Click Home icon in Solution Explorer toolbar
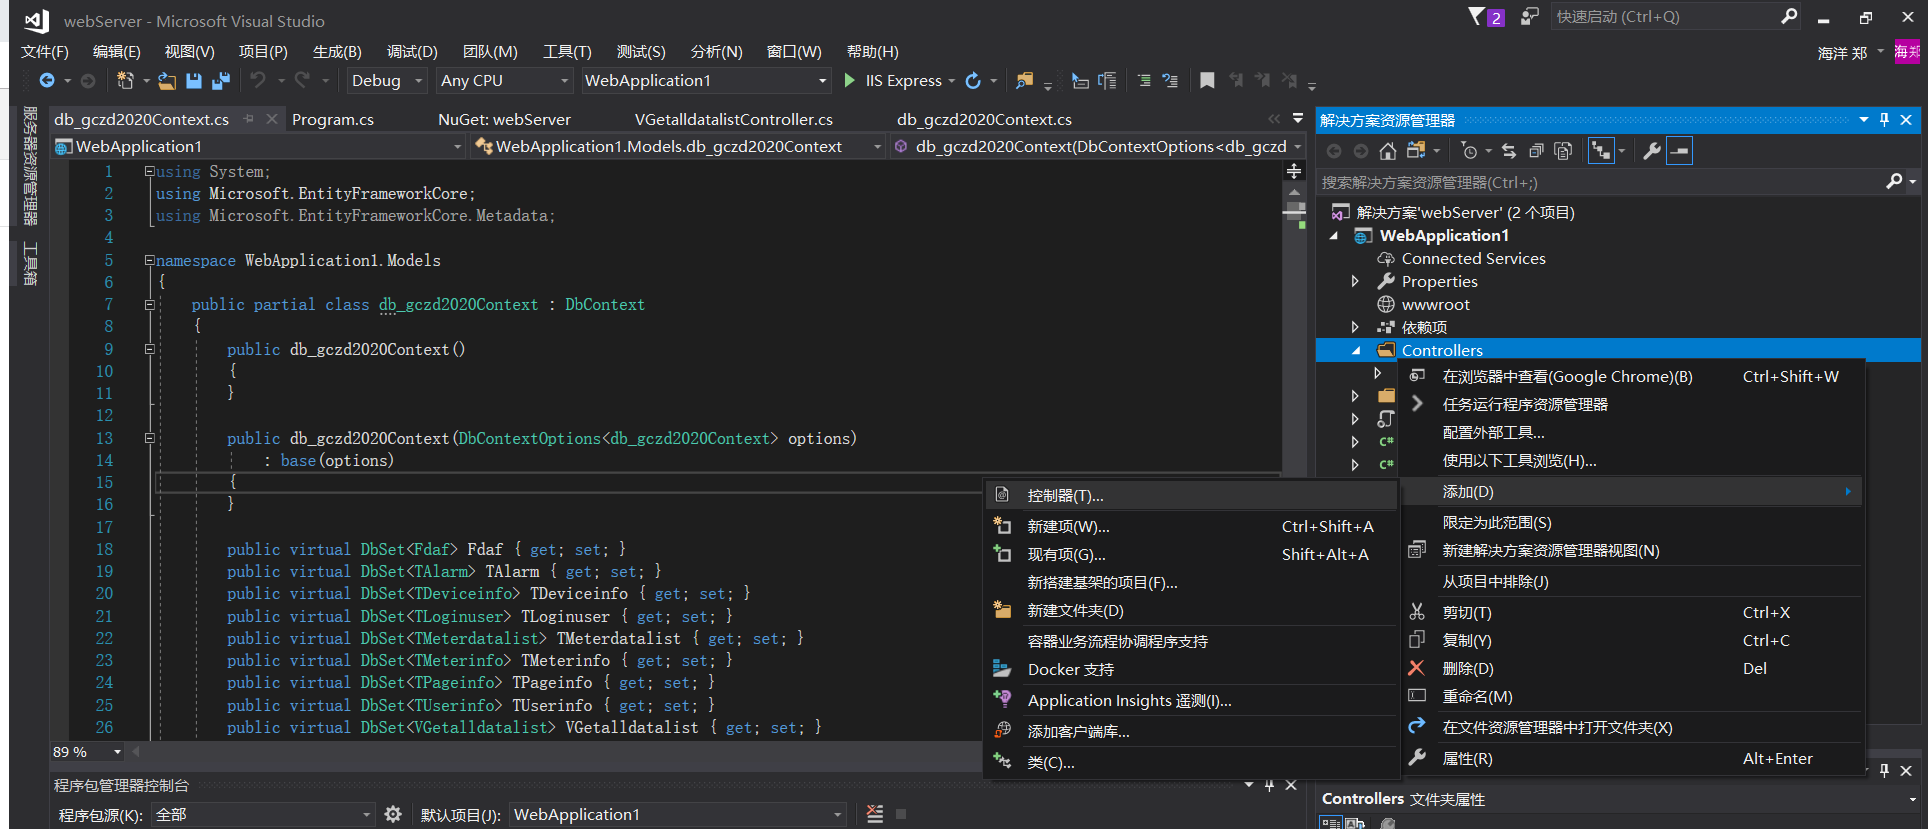1928x829 pixels. click(x=1388, y=151)
